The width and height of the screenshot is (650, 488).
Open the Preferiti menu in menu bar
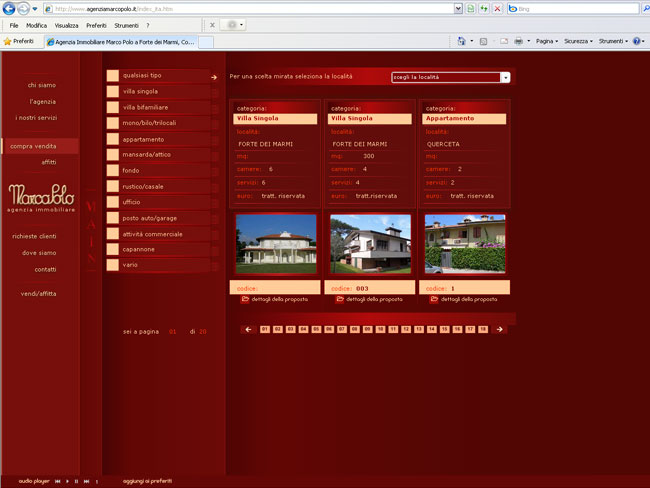click(96, 25)
